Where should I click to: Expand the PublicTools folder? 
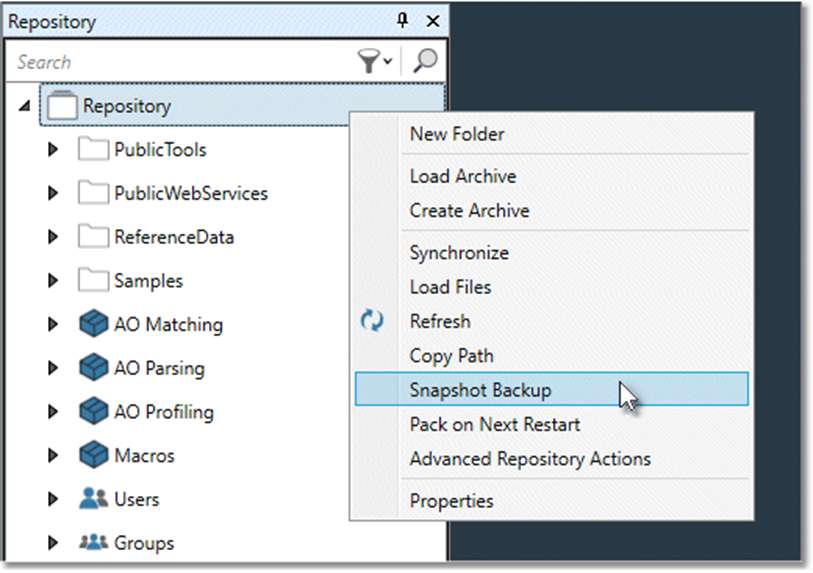point(54,150)
